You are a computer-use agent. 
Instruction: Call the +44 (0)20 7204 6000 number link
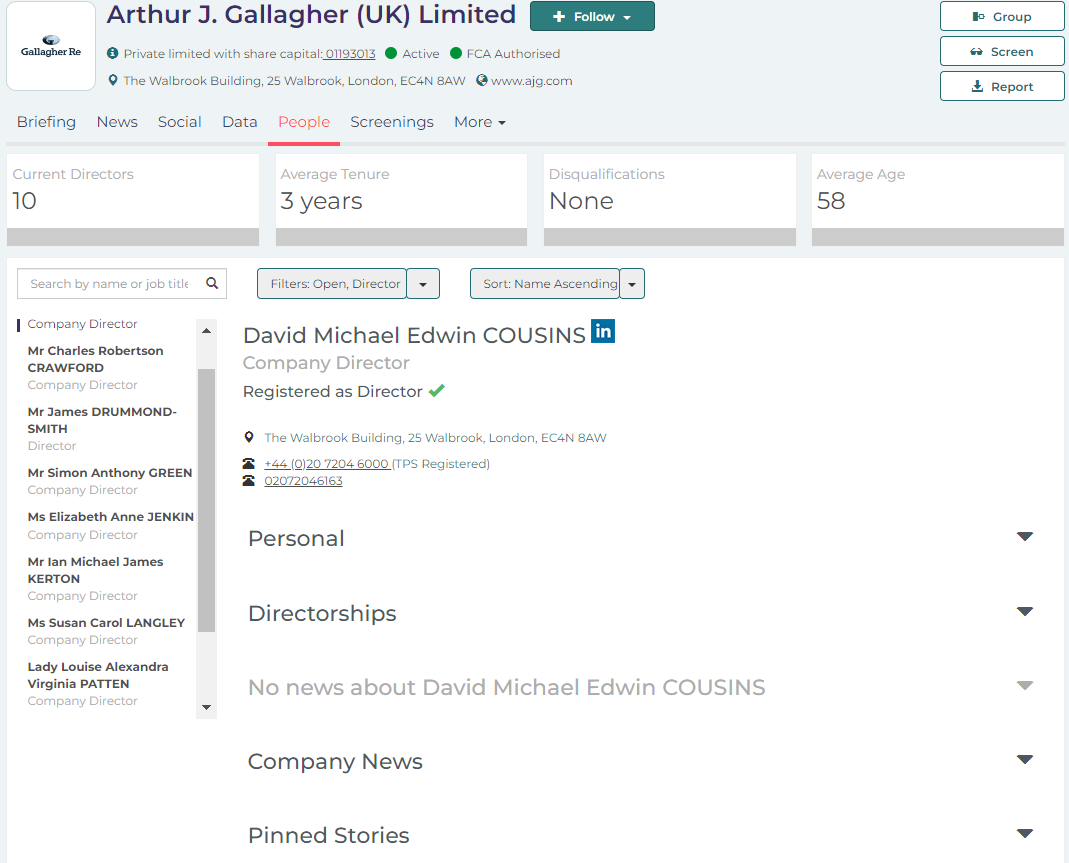click(327, 464)
